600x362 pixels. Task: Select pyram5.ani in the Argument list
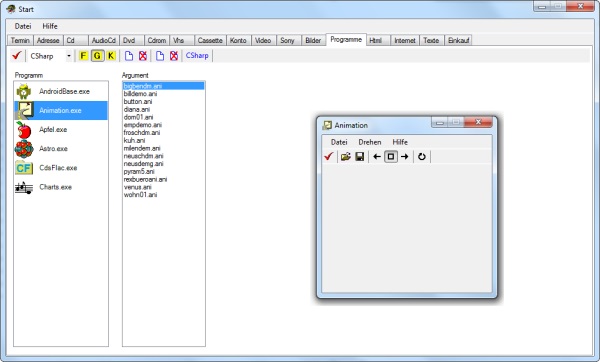[163, 171]
